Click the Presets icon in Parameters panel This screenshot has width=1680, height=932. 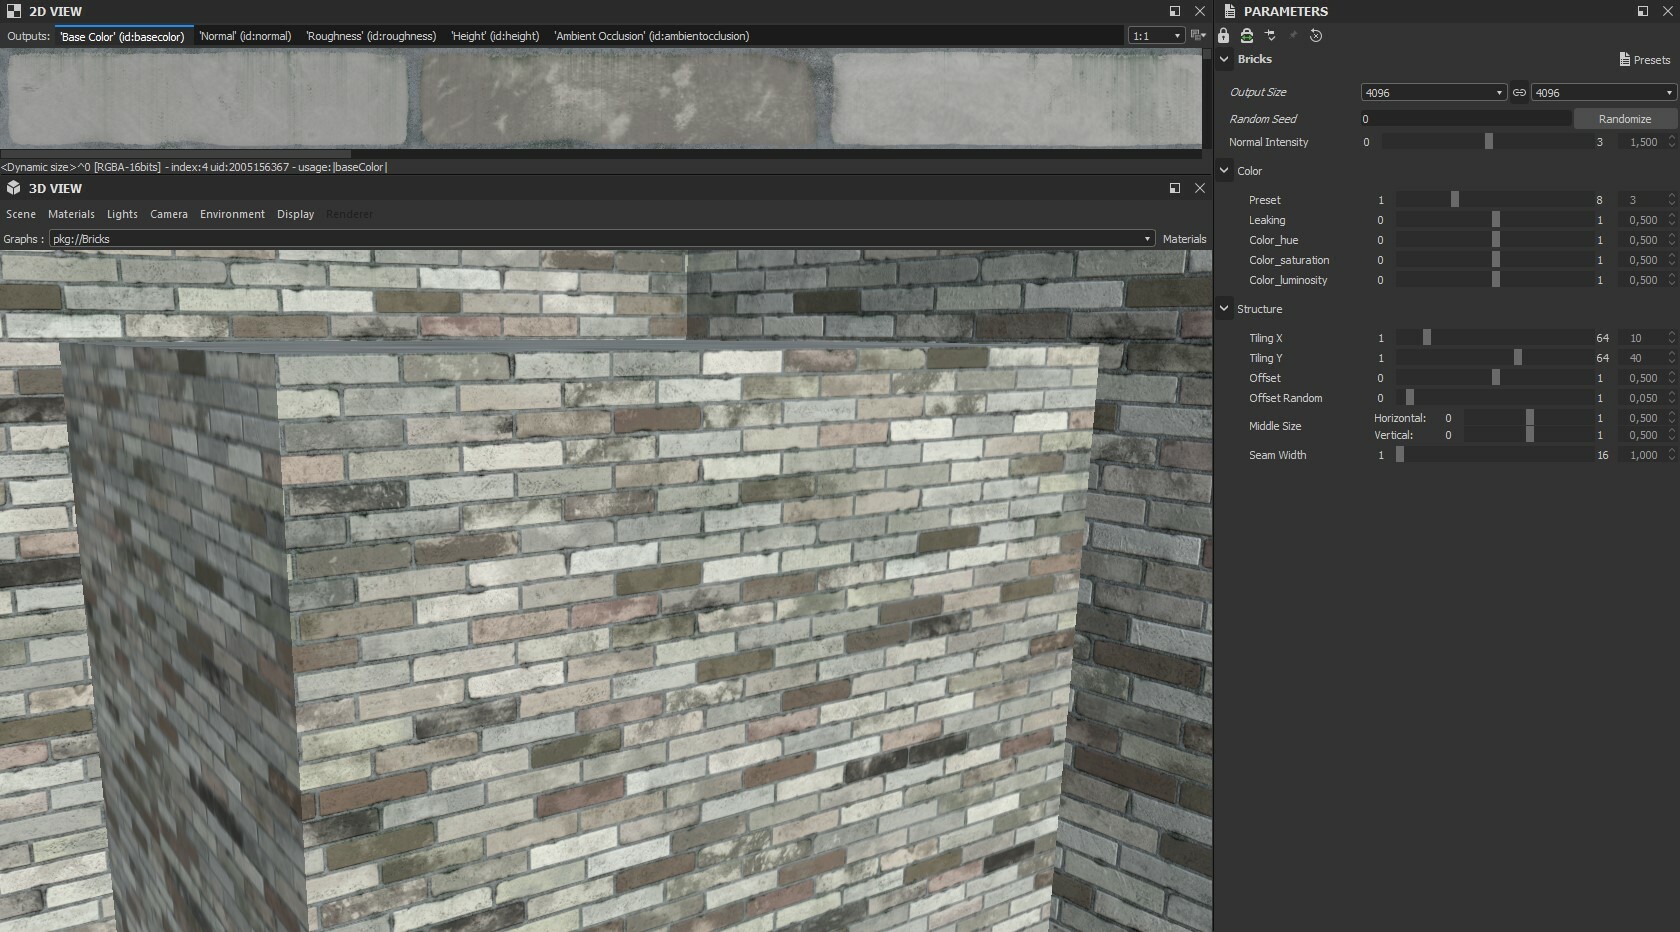click(1644, 59)
